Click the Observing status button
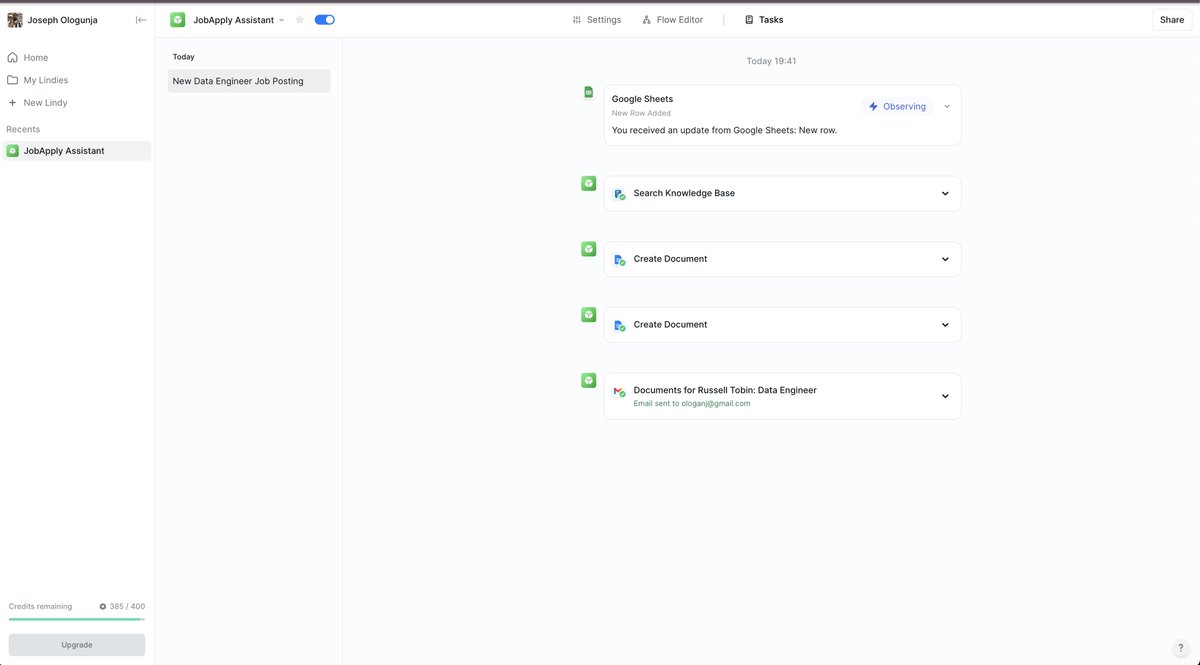1200x665 pixels. pos(897,106)
